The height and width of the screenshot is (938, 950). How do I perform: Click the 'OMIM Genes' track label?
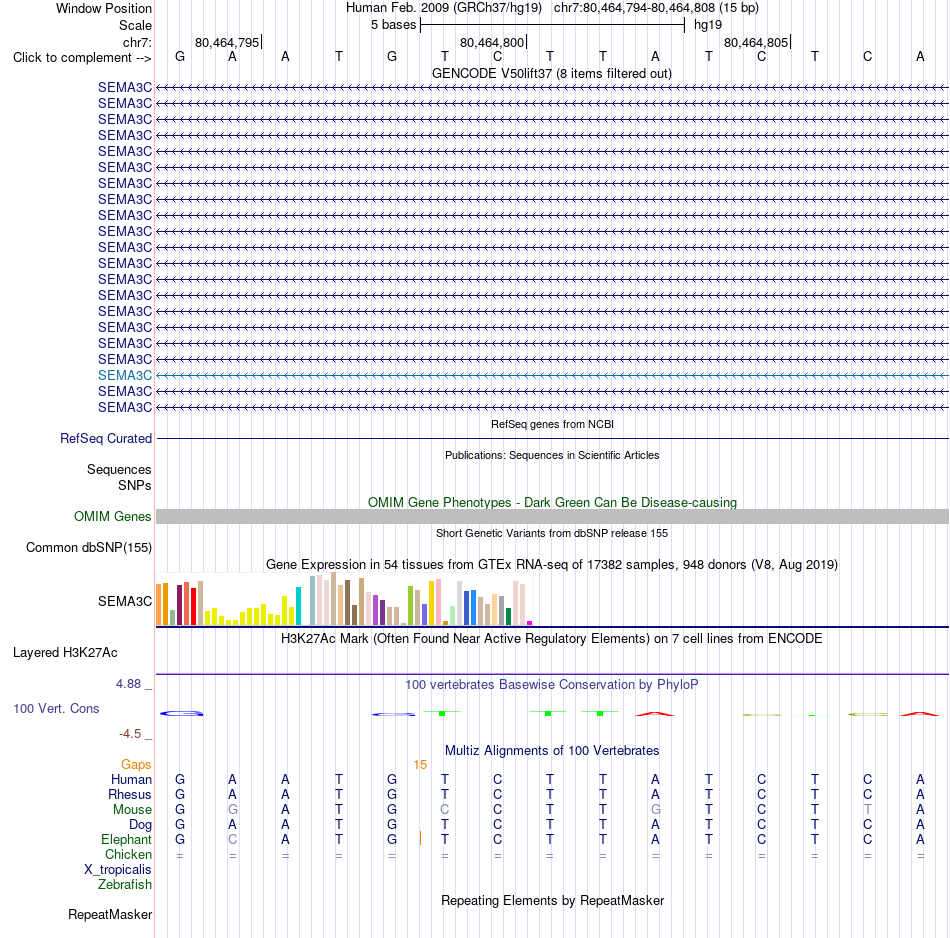[x=112, y=516]
